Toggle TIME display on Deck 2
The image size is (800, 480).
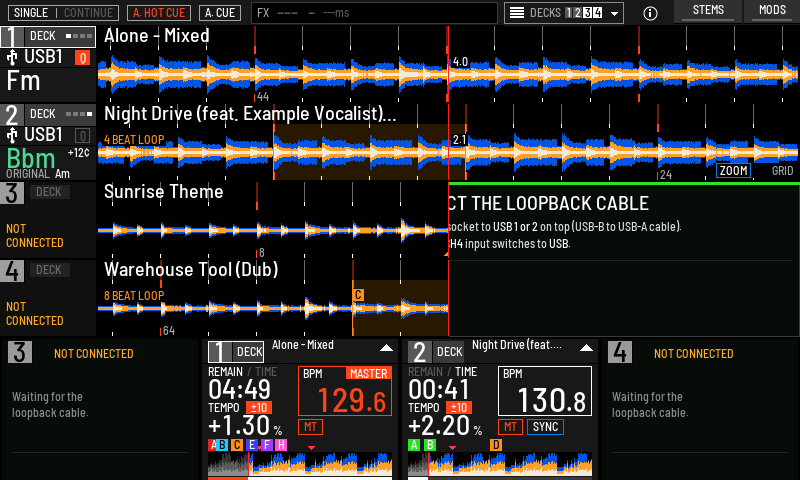[466, 372]
